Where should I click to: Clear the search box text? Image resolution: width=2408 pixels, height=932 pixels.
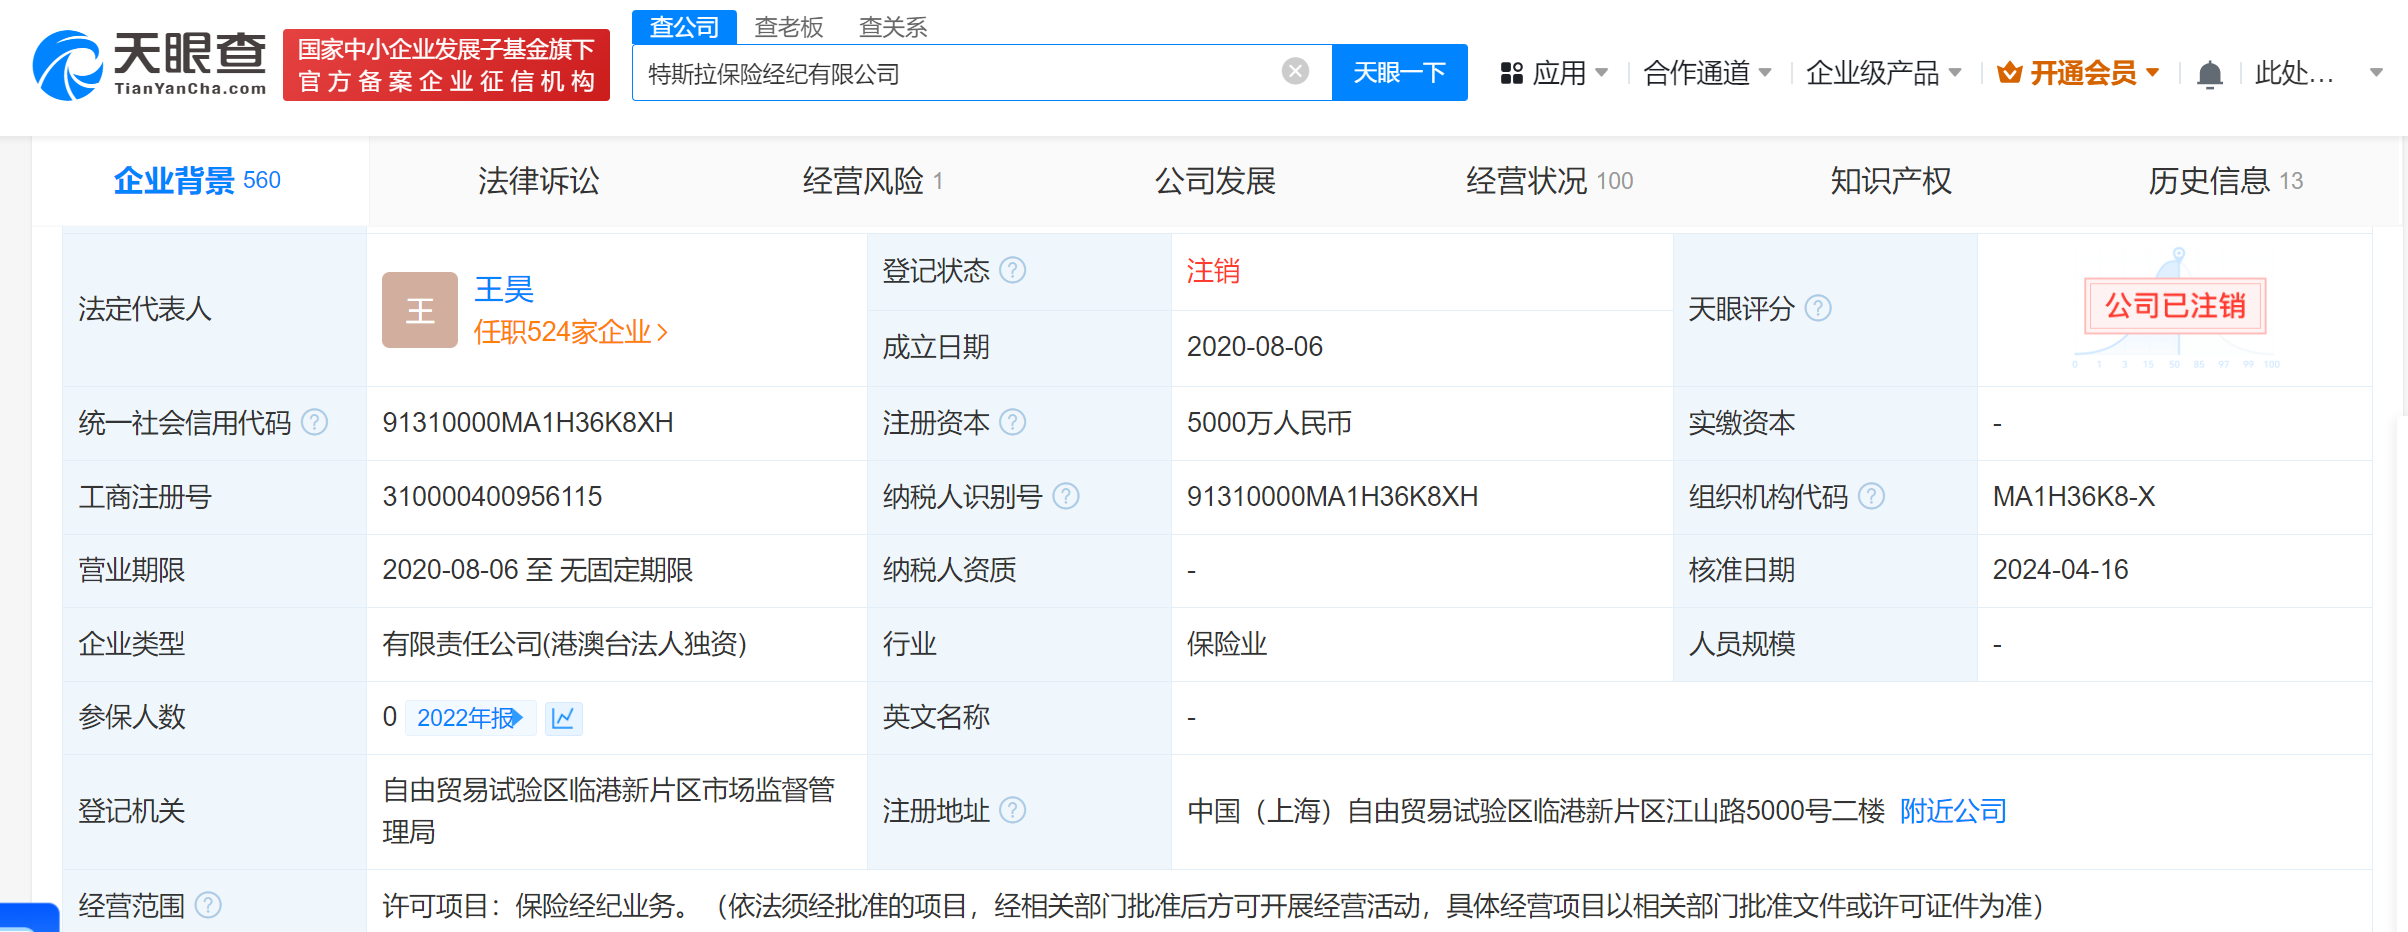click(1295, 71)
